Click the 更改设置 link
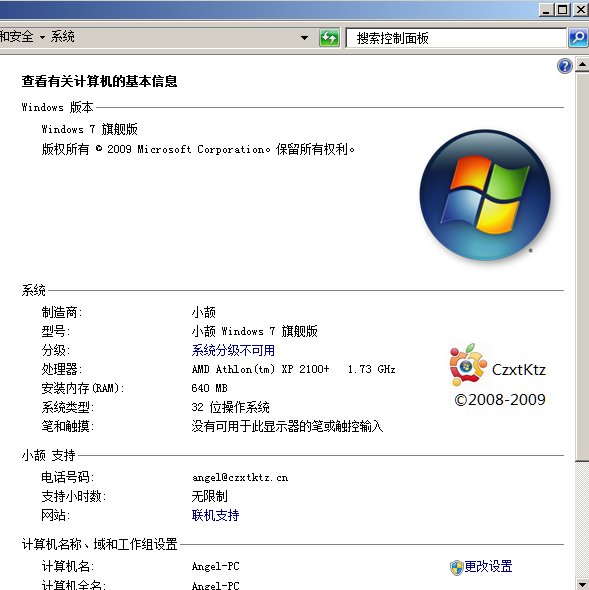 pyautogui.click(x=488, y=566)
